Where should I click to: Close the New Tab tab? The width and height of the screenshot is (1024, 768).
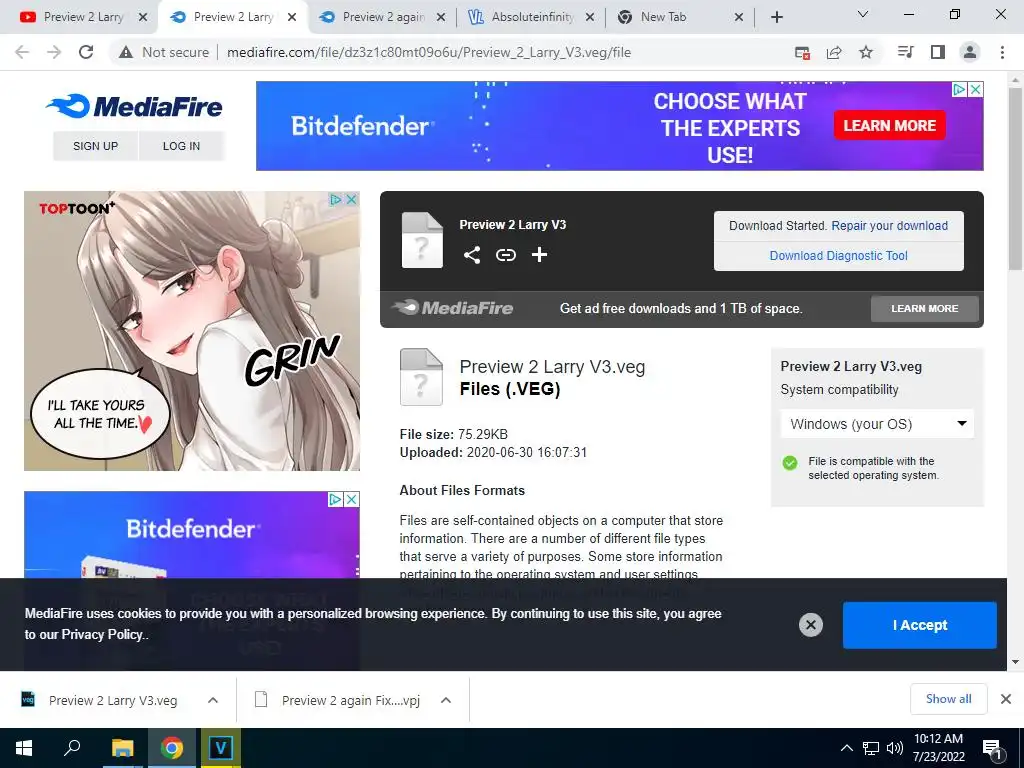pos(739,17)
